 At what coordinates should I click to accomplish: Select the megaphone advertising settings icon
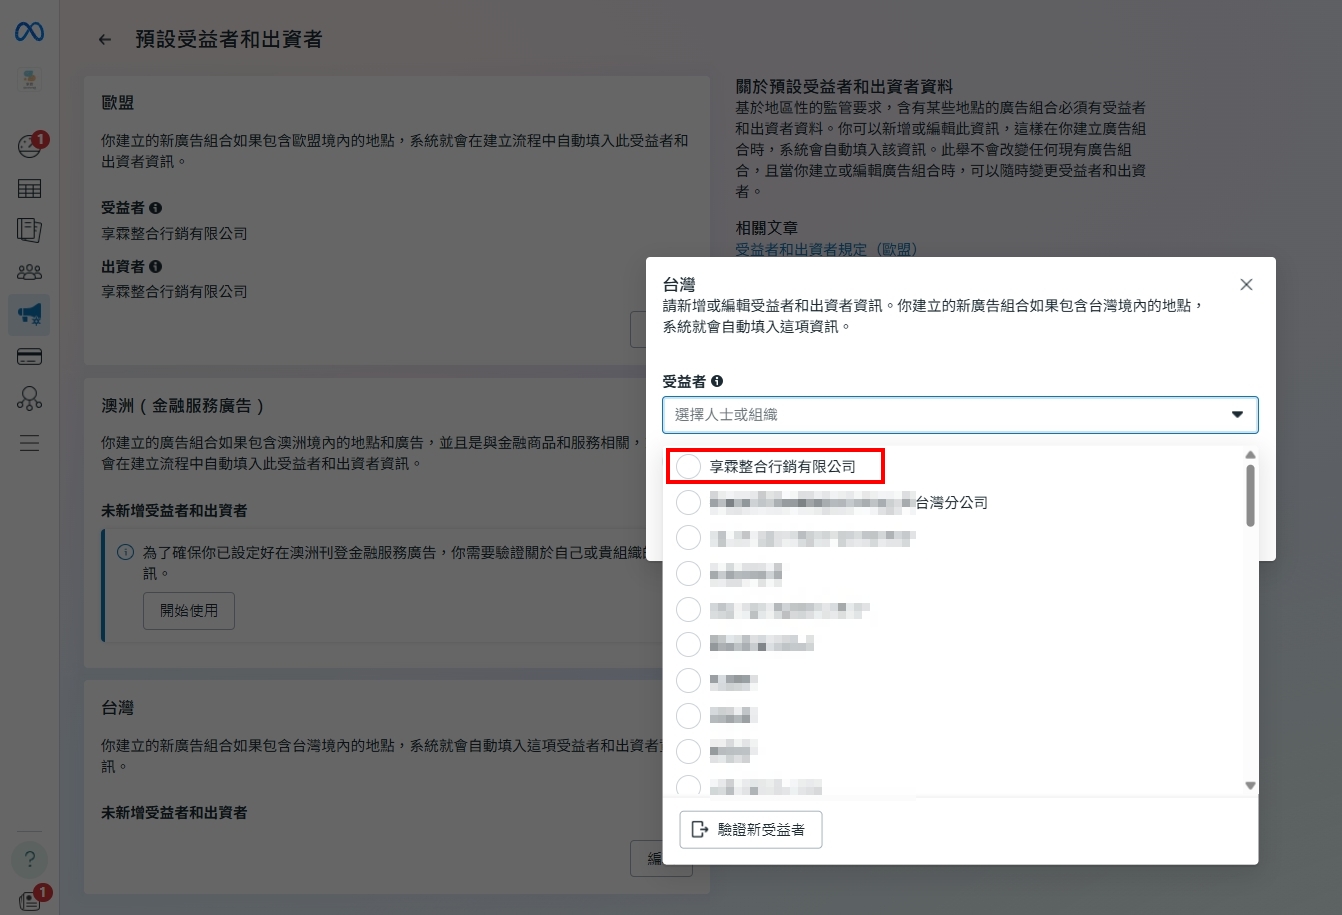pyautogui.click(x=29, y=314)
